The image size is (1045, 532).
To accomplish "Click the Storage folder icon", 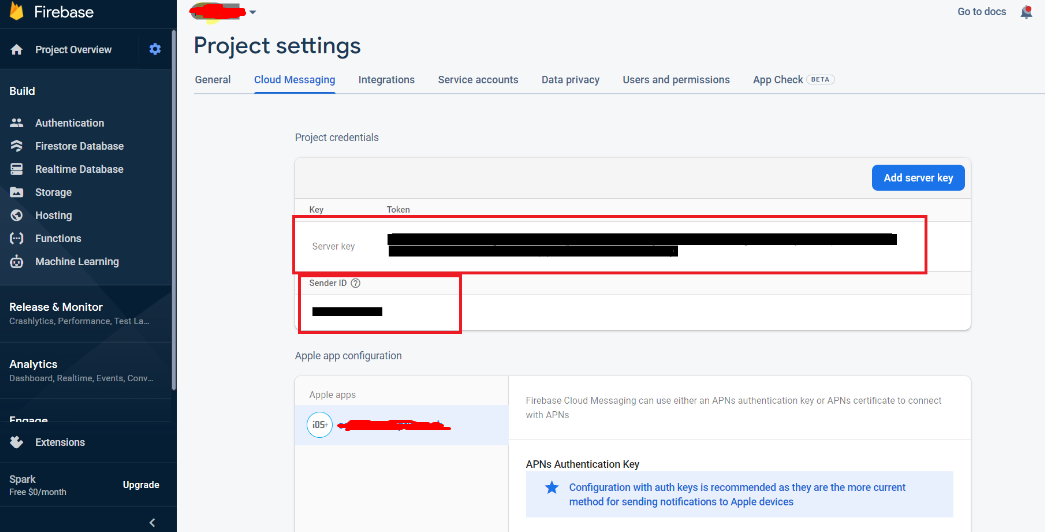I will click(16, 192).
